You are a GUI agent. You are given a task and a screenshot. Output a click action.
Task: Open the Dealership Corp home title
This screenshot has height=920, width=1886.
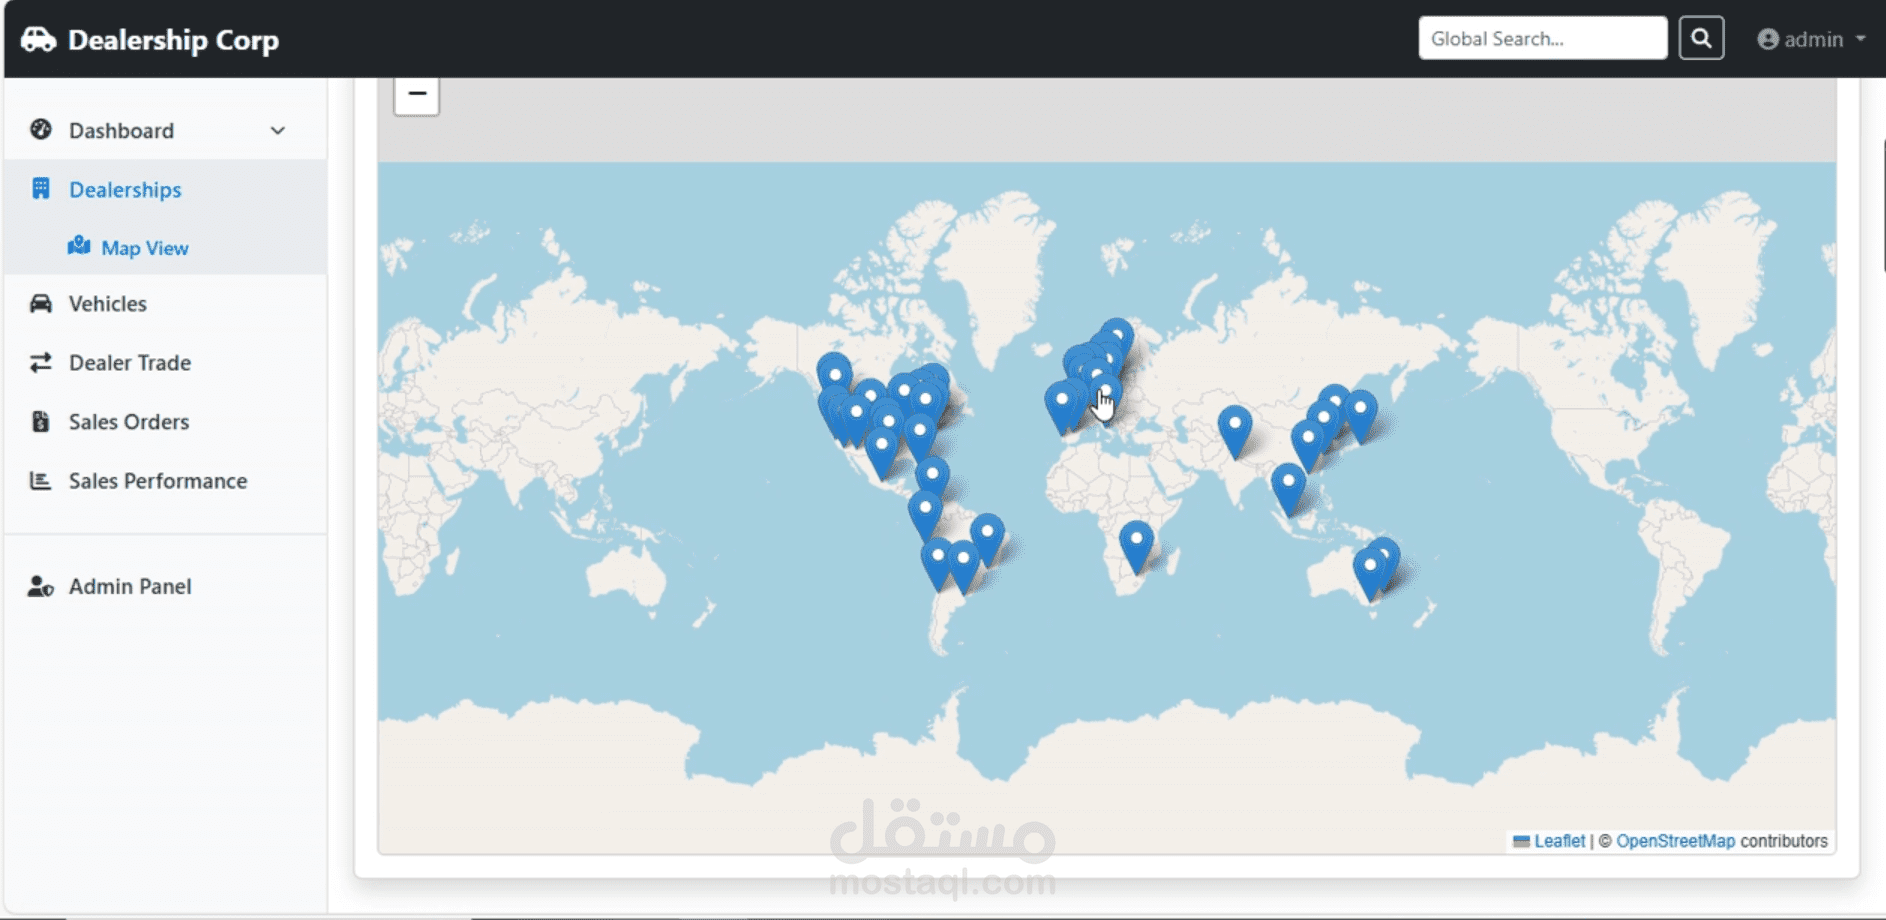173,40
